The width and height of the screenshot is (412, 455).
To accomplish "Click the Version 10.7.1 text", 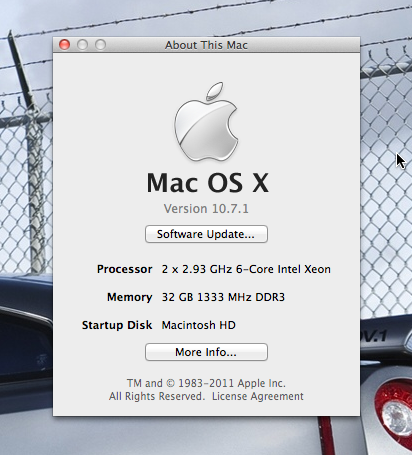I will [x=206, y=209].
